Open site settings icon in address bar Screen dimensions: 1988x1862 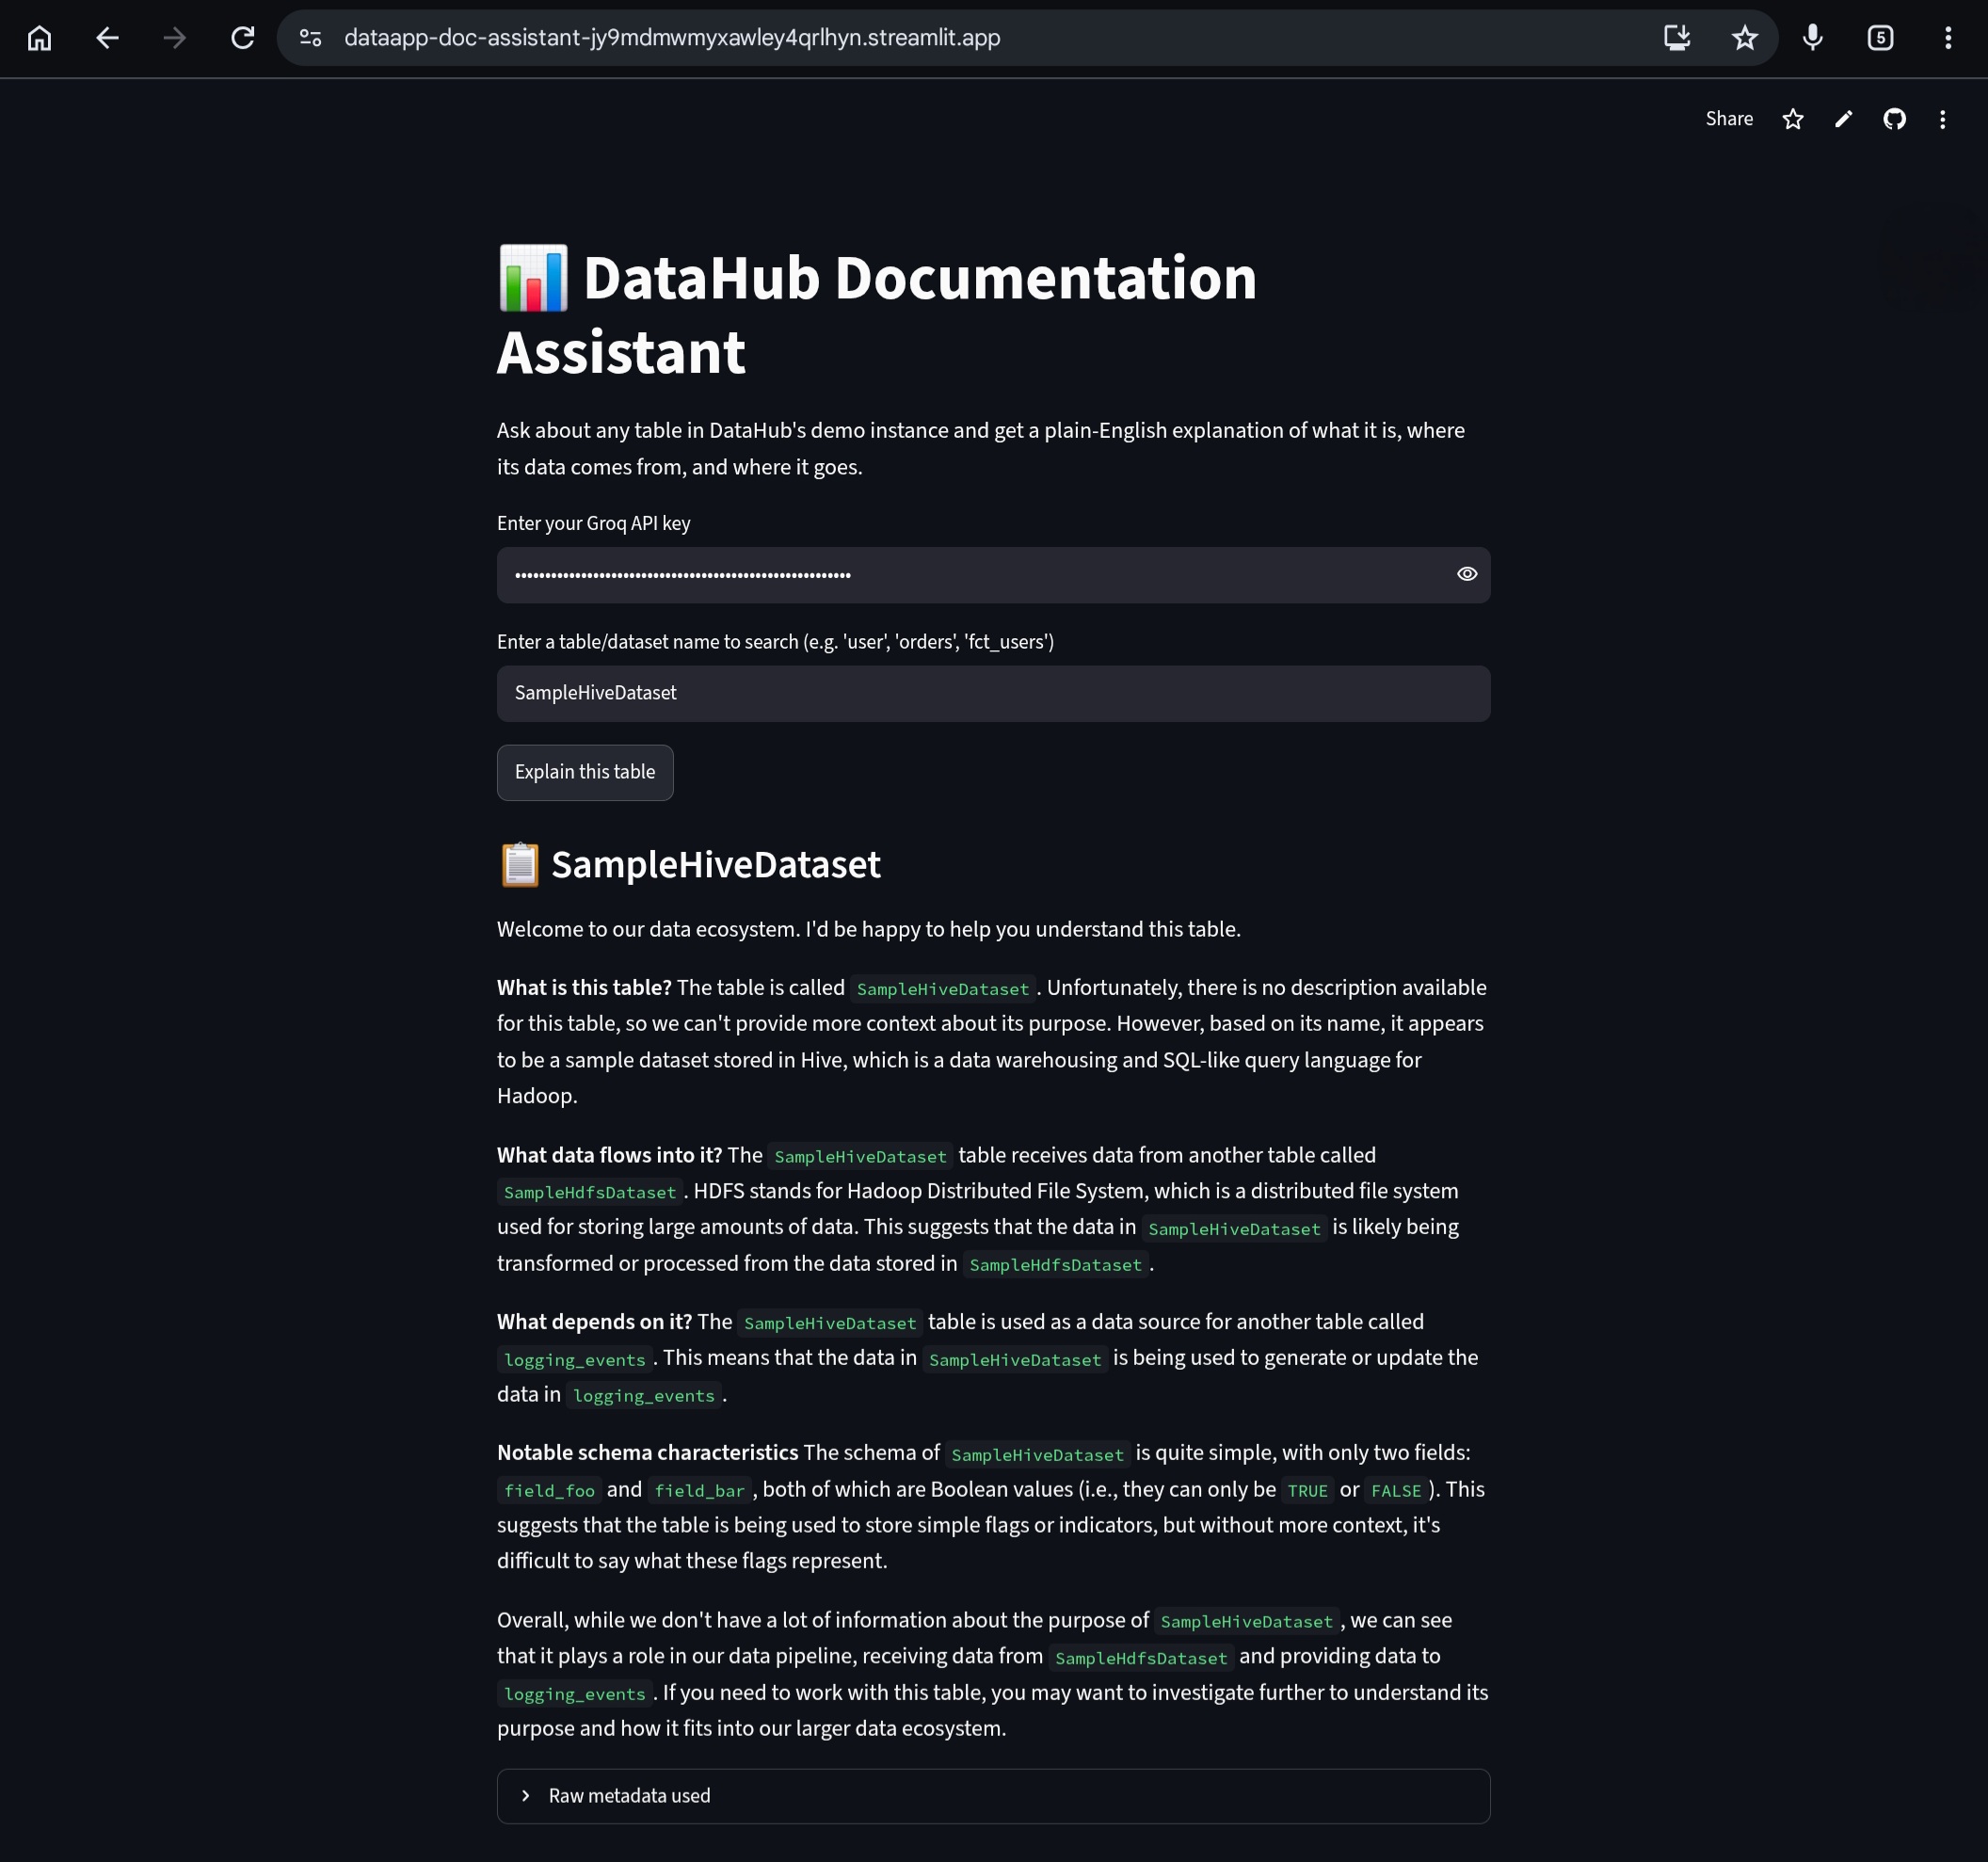pyautogui.click(x=311, y=38)
